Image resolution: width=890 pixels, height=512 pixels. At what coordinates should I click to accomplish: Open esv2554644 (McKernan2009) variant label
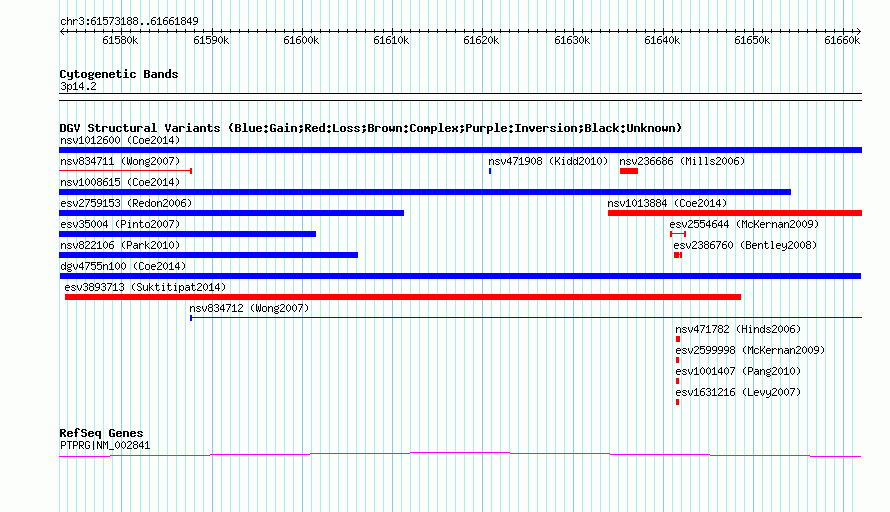tap(744, 224)
